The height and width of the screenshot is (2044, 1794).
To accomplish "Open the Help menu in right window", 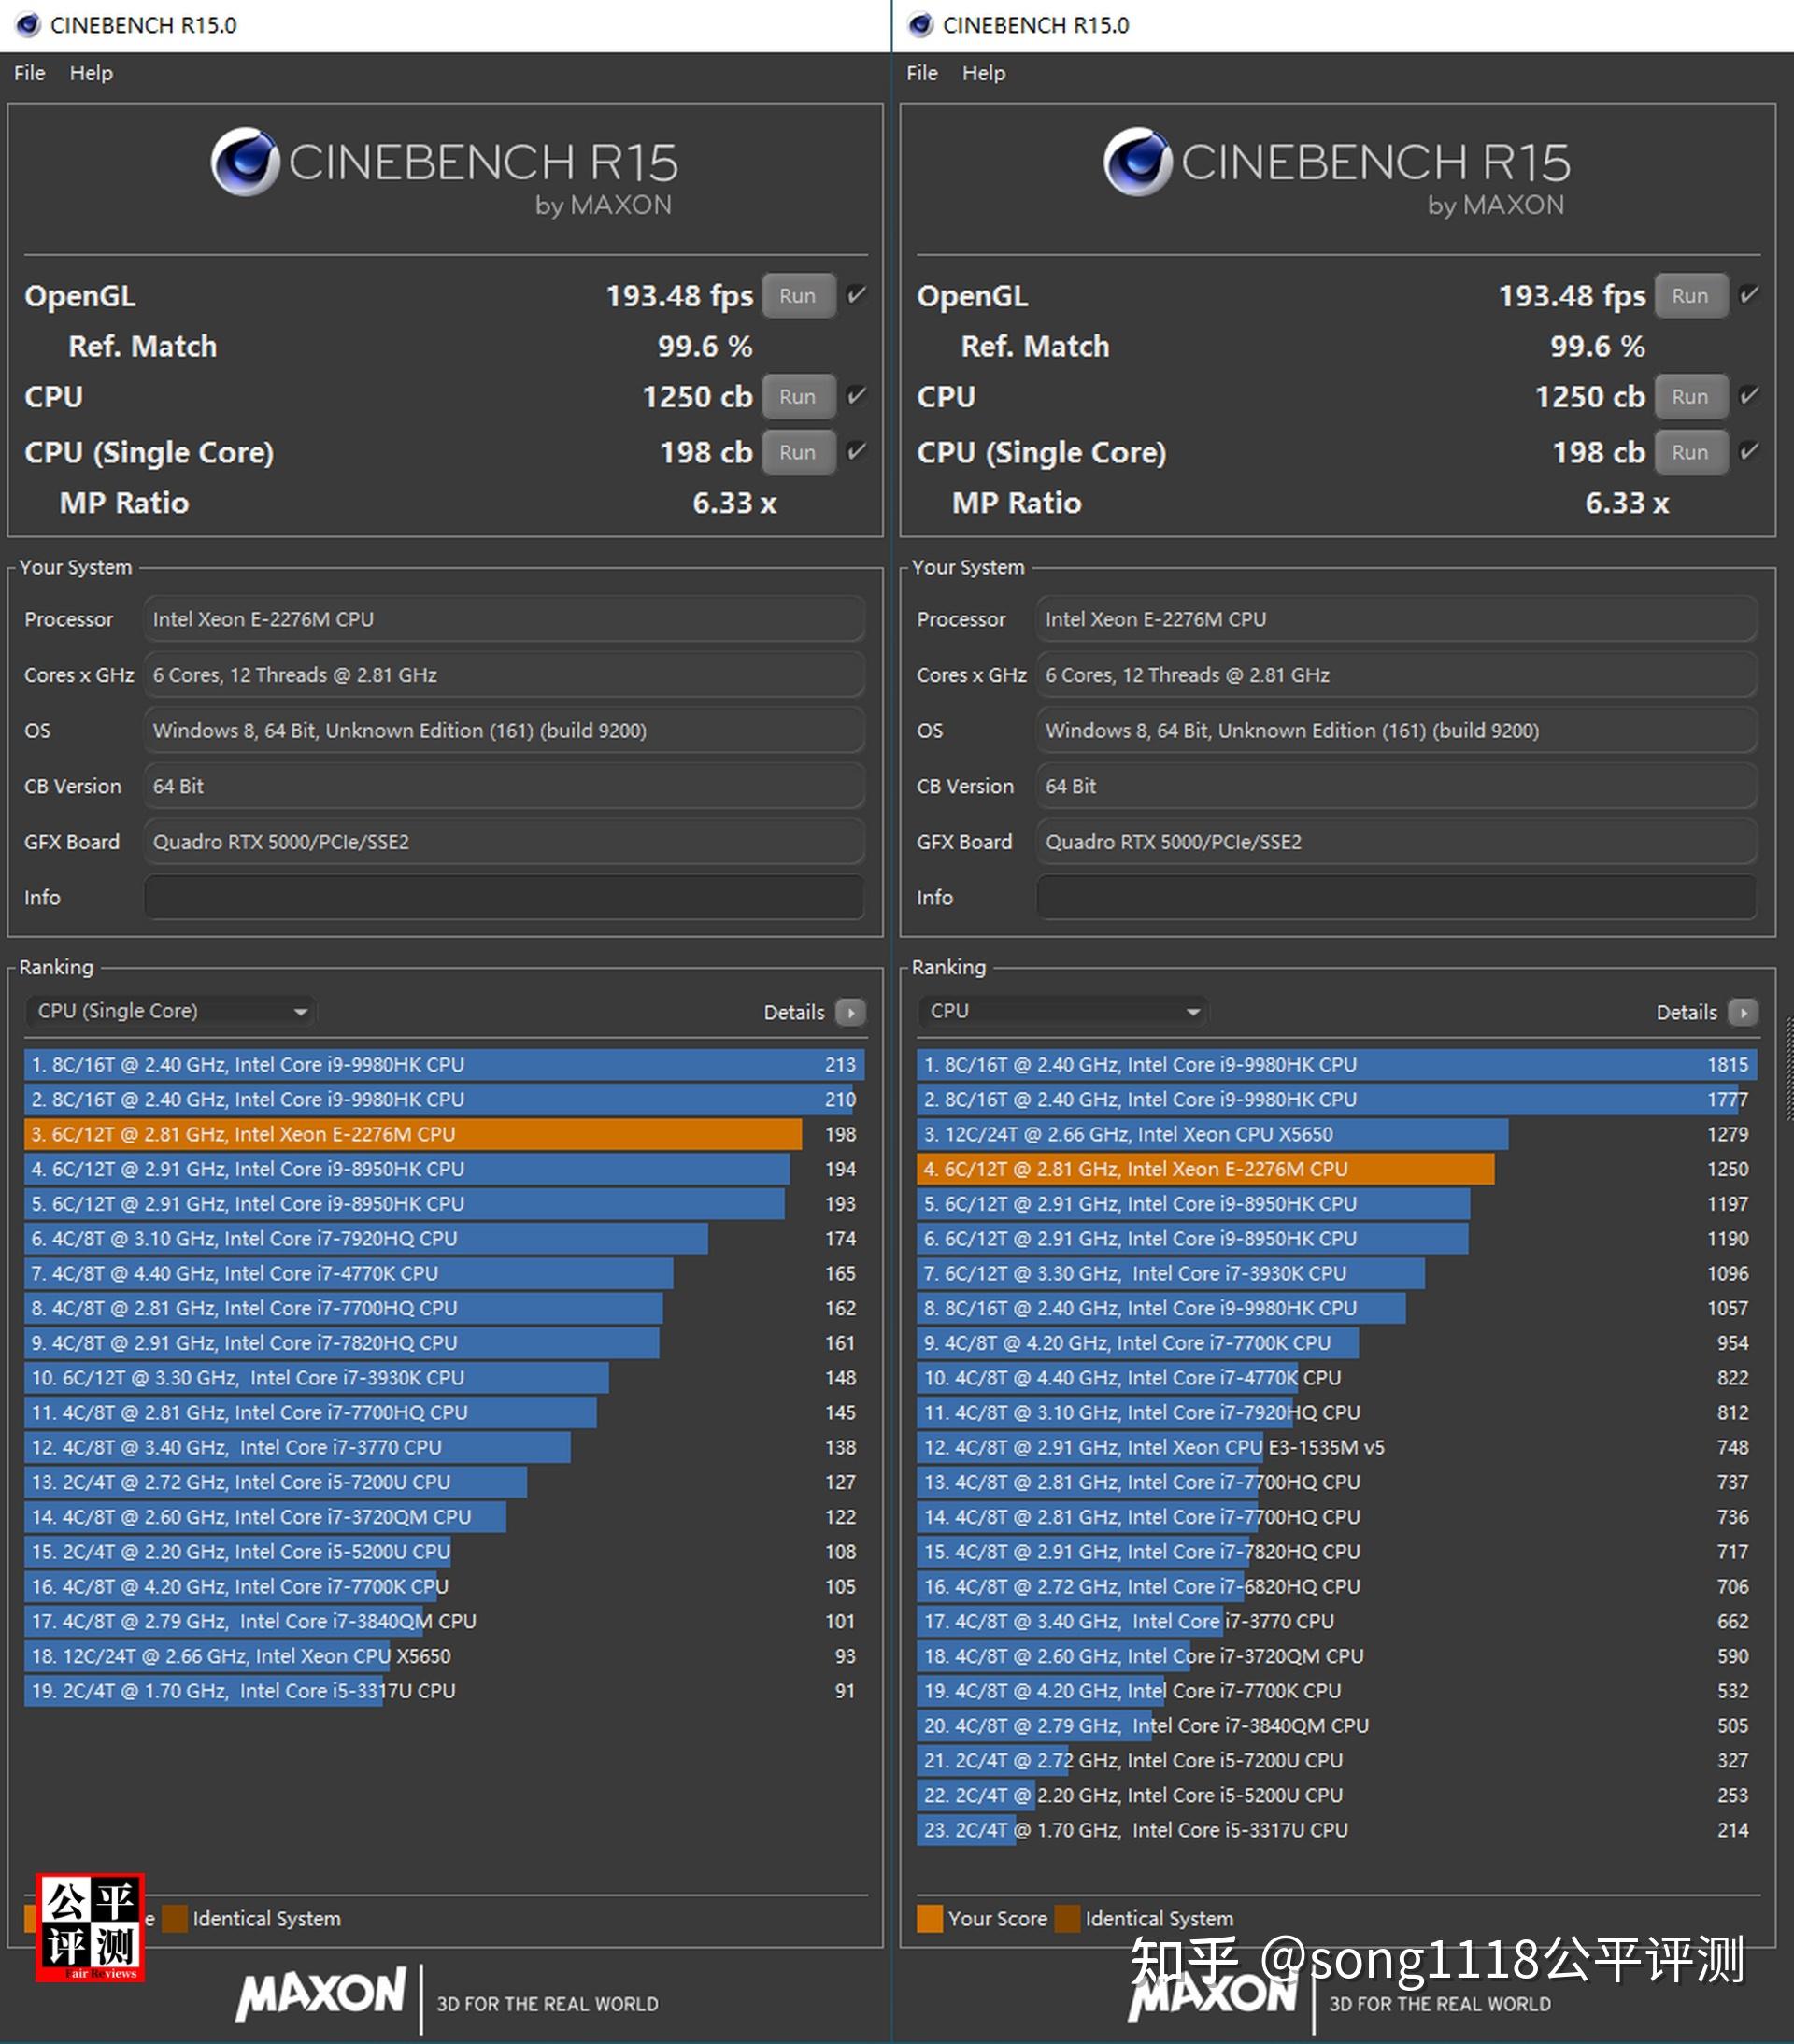I will pos(983,73).
